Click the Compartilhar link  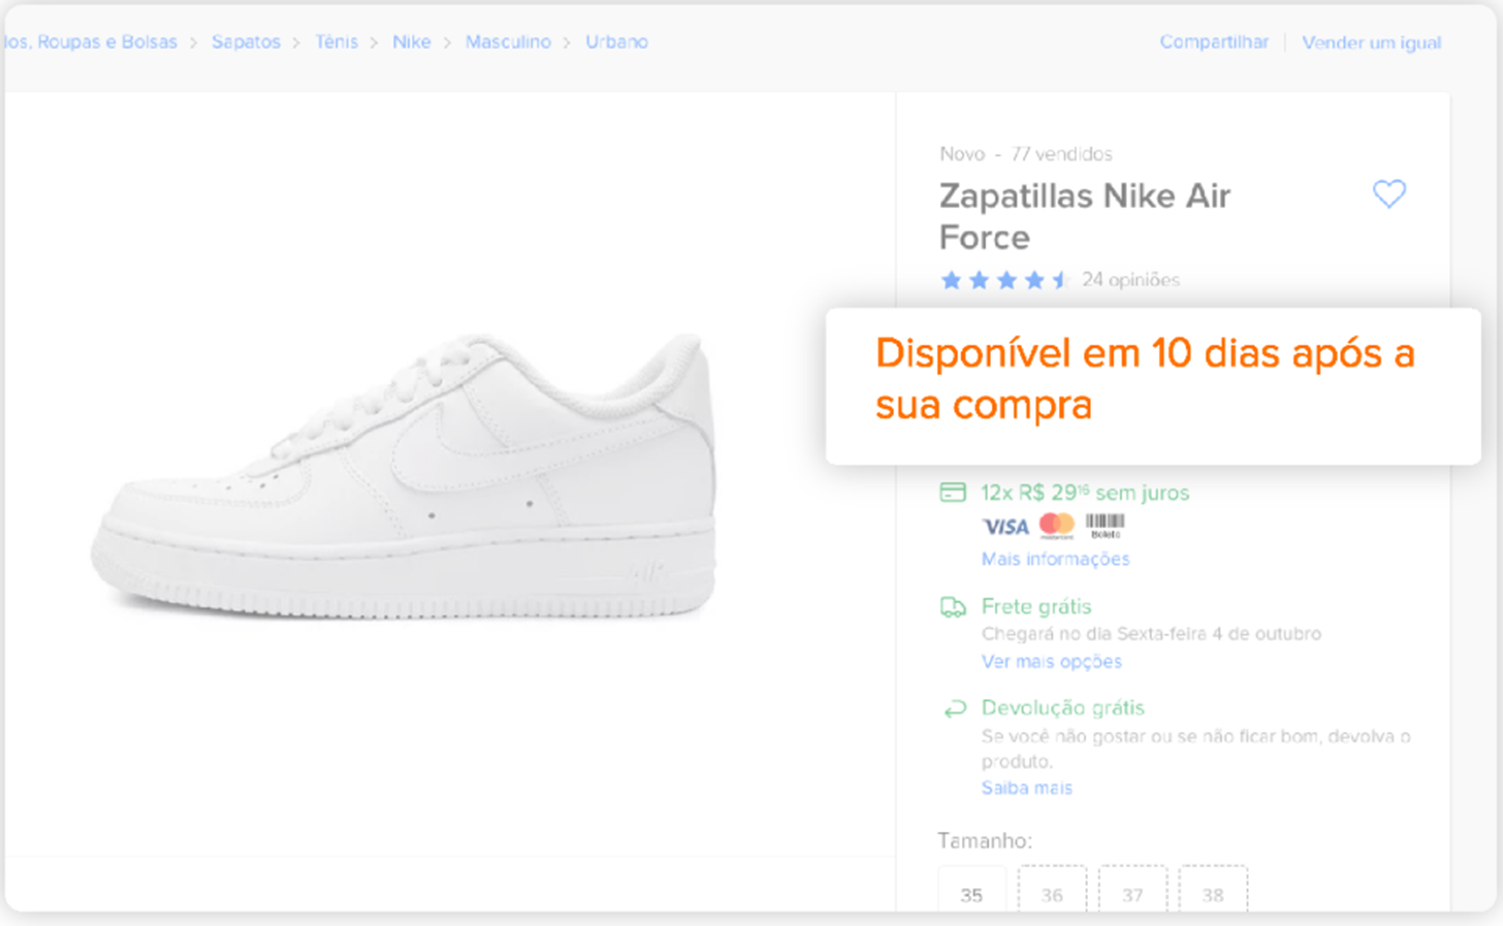[x=1214, y=42]
